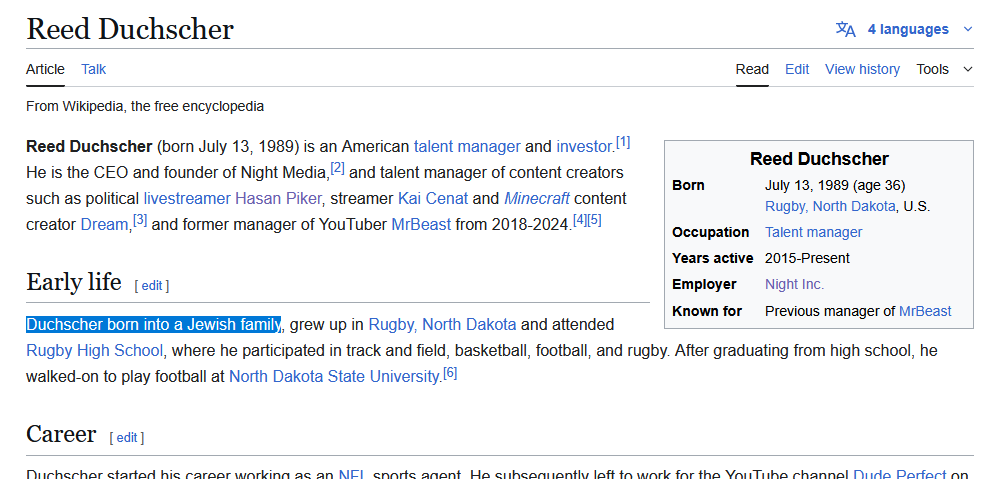Image resolution: width=983 pixels, height=479 pixels.
Task: Open North Dakota State University link
Action: click(335, 376)
